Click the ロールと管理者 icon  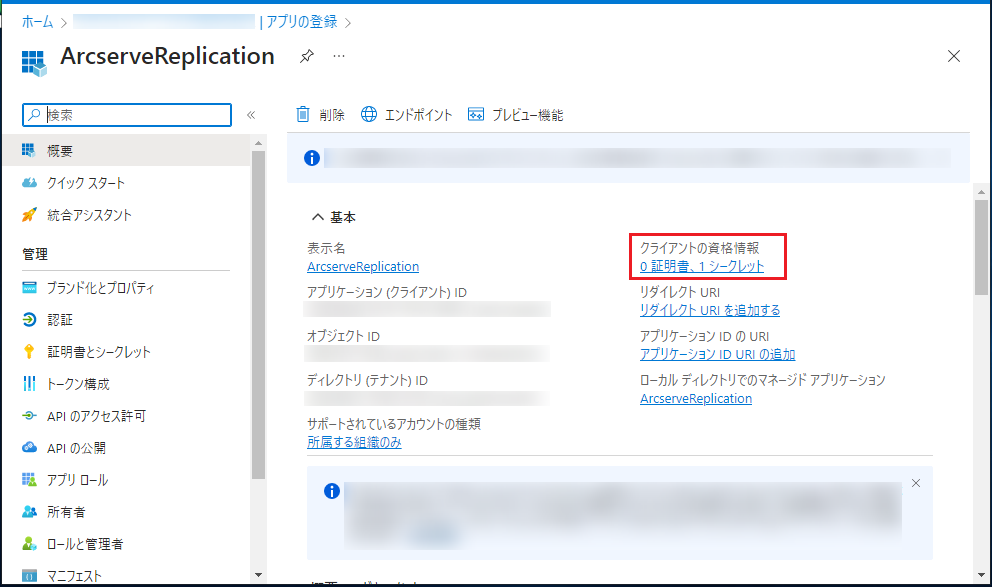29,543
